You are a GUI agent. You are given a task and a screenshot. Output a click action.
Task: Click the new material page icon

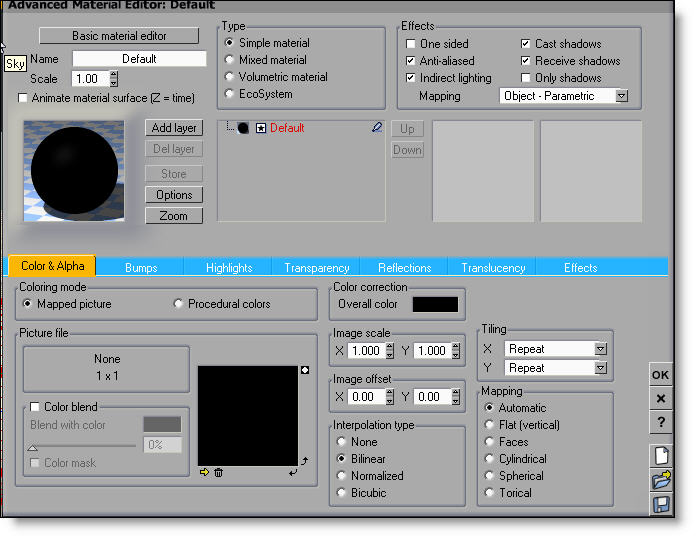(x=660, y=456)
